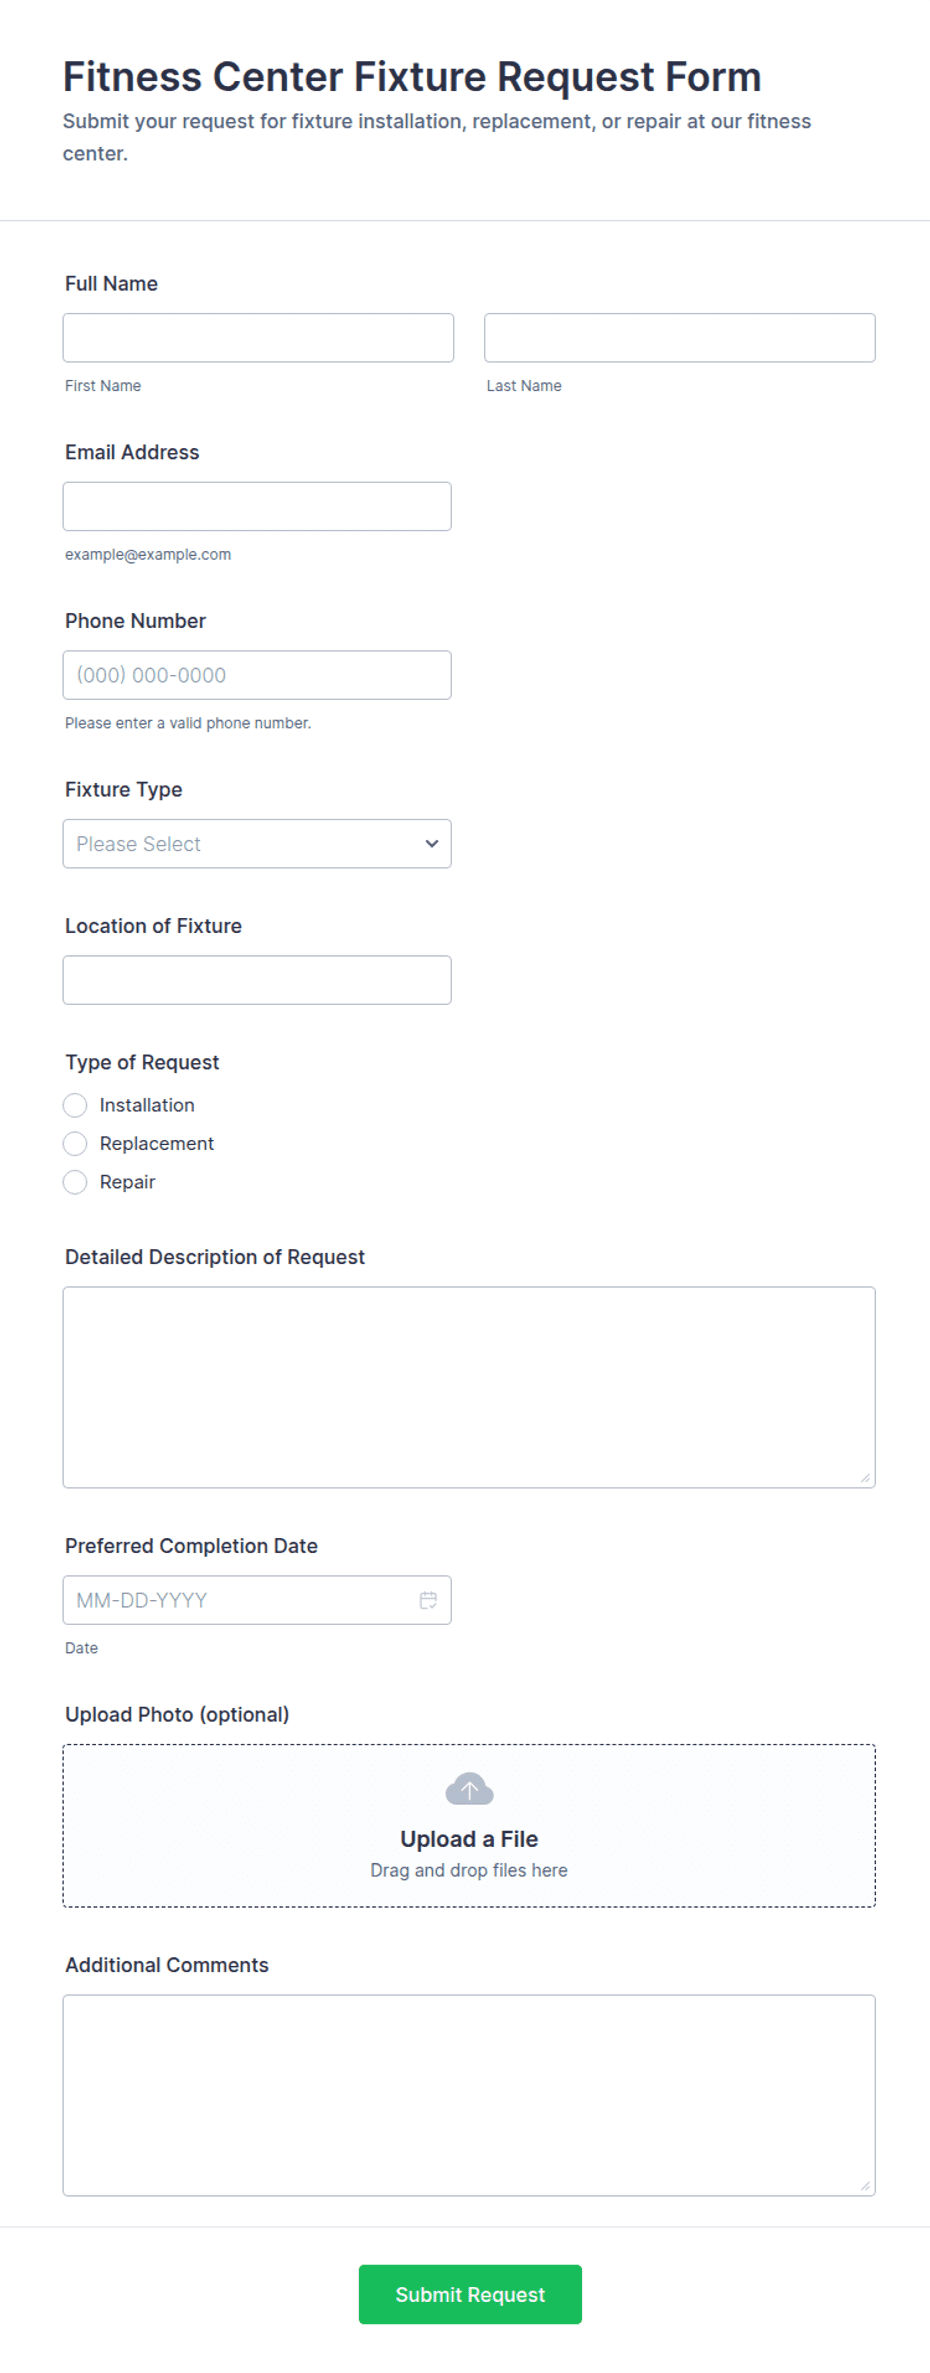
Task: Click the Fixture Type dropdown chevron arrow
Action: tap(432, 844)
